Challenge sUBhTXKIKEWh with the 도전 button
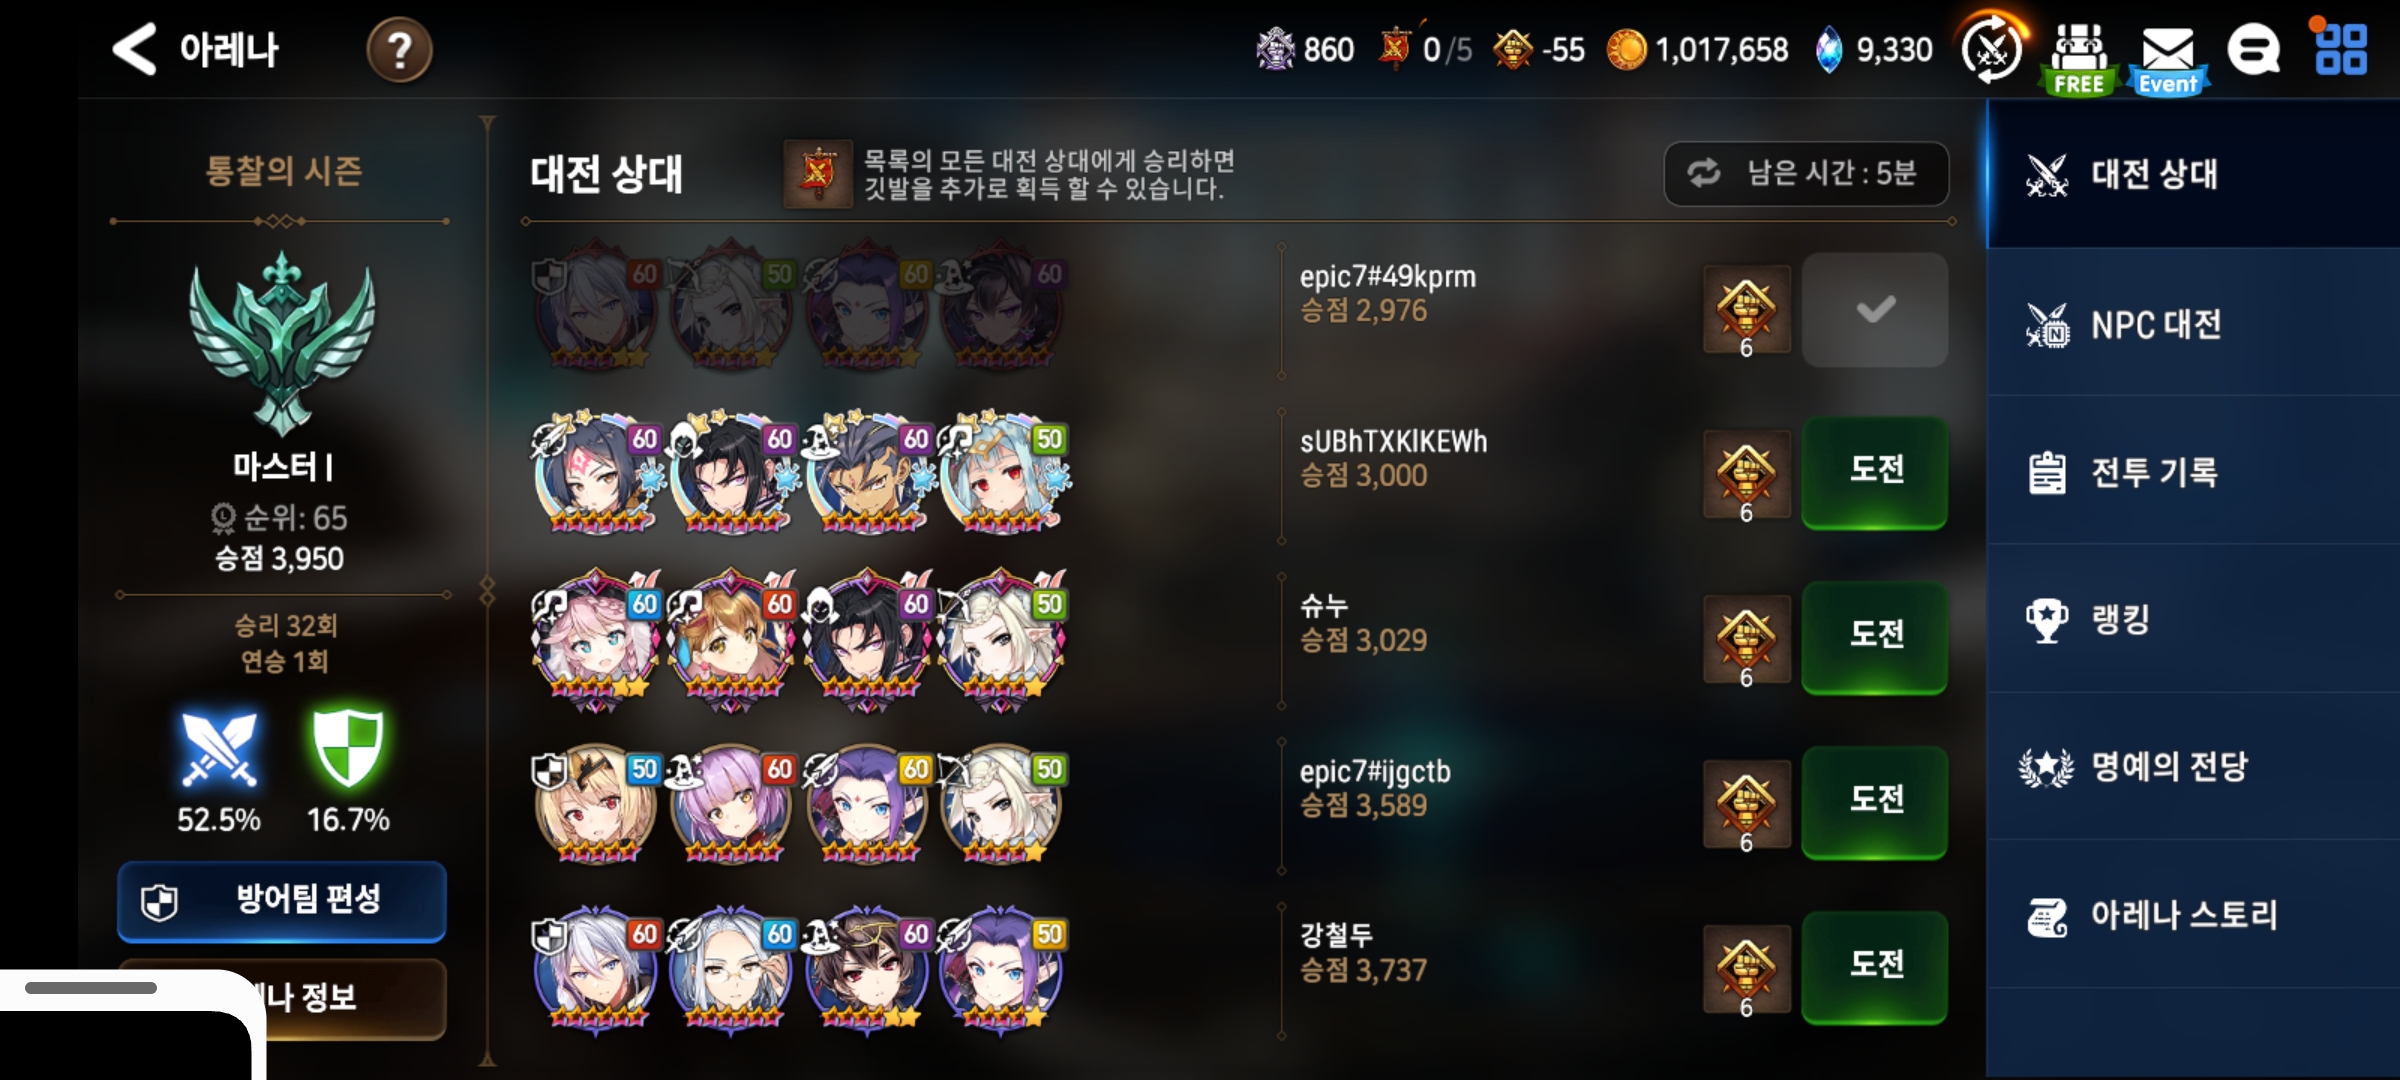This screenshot has height=1080, width=2400. (1875, 472)
